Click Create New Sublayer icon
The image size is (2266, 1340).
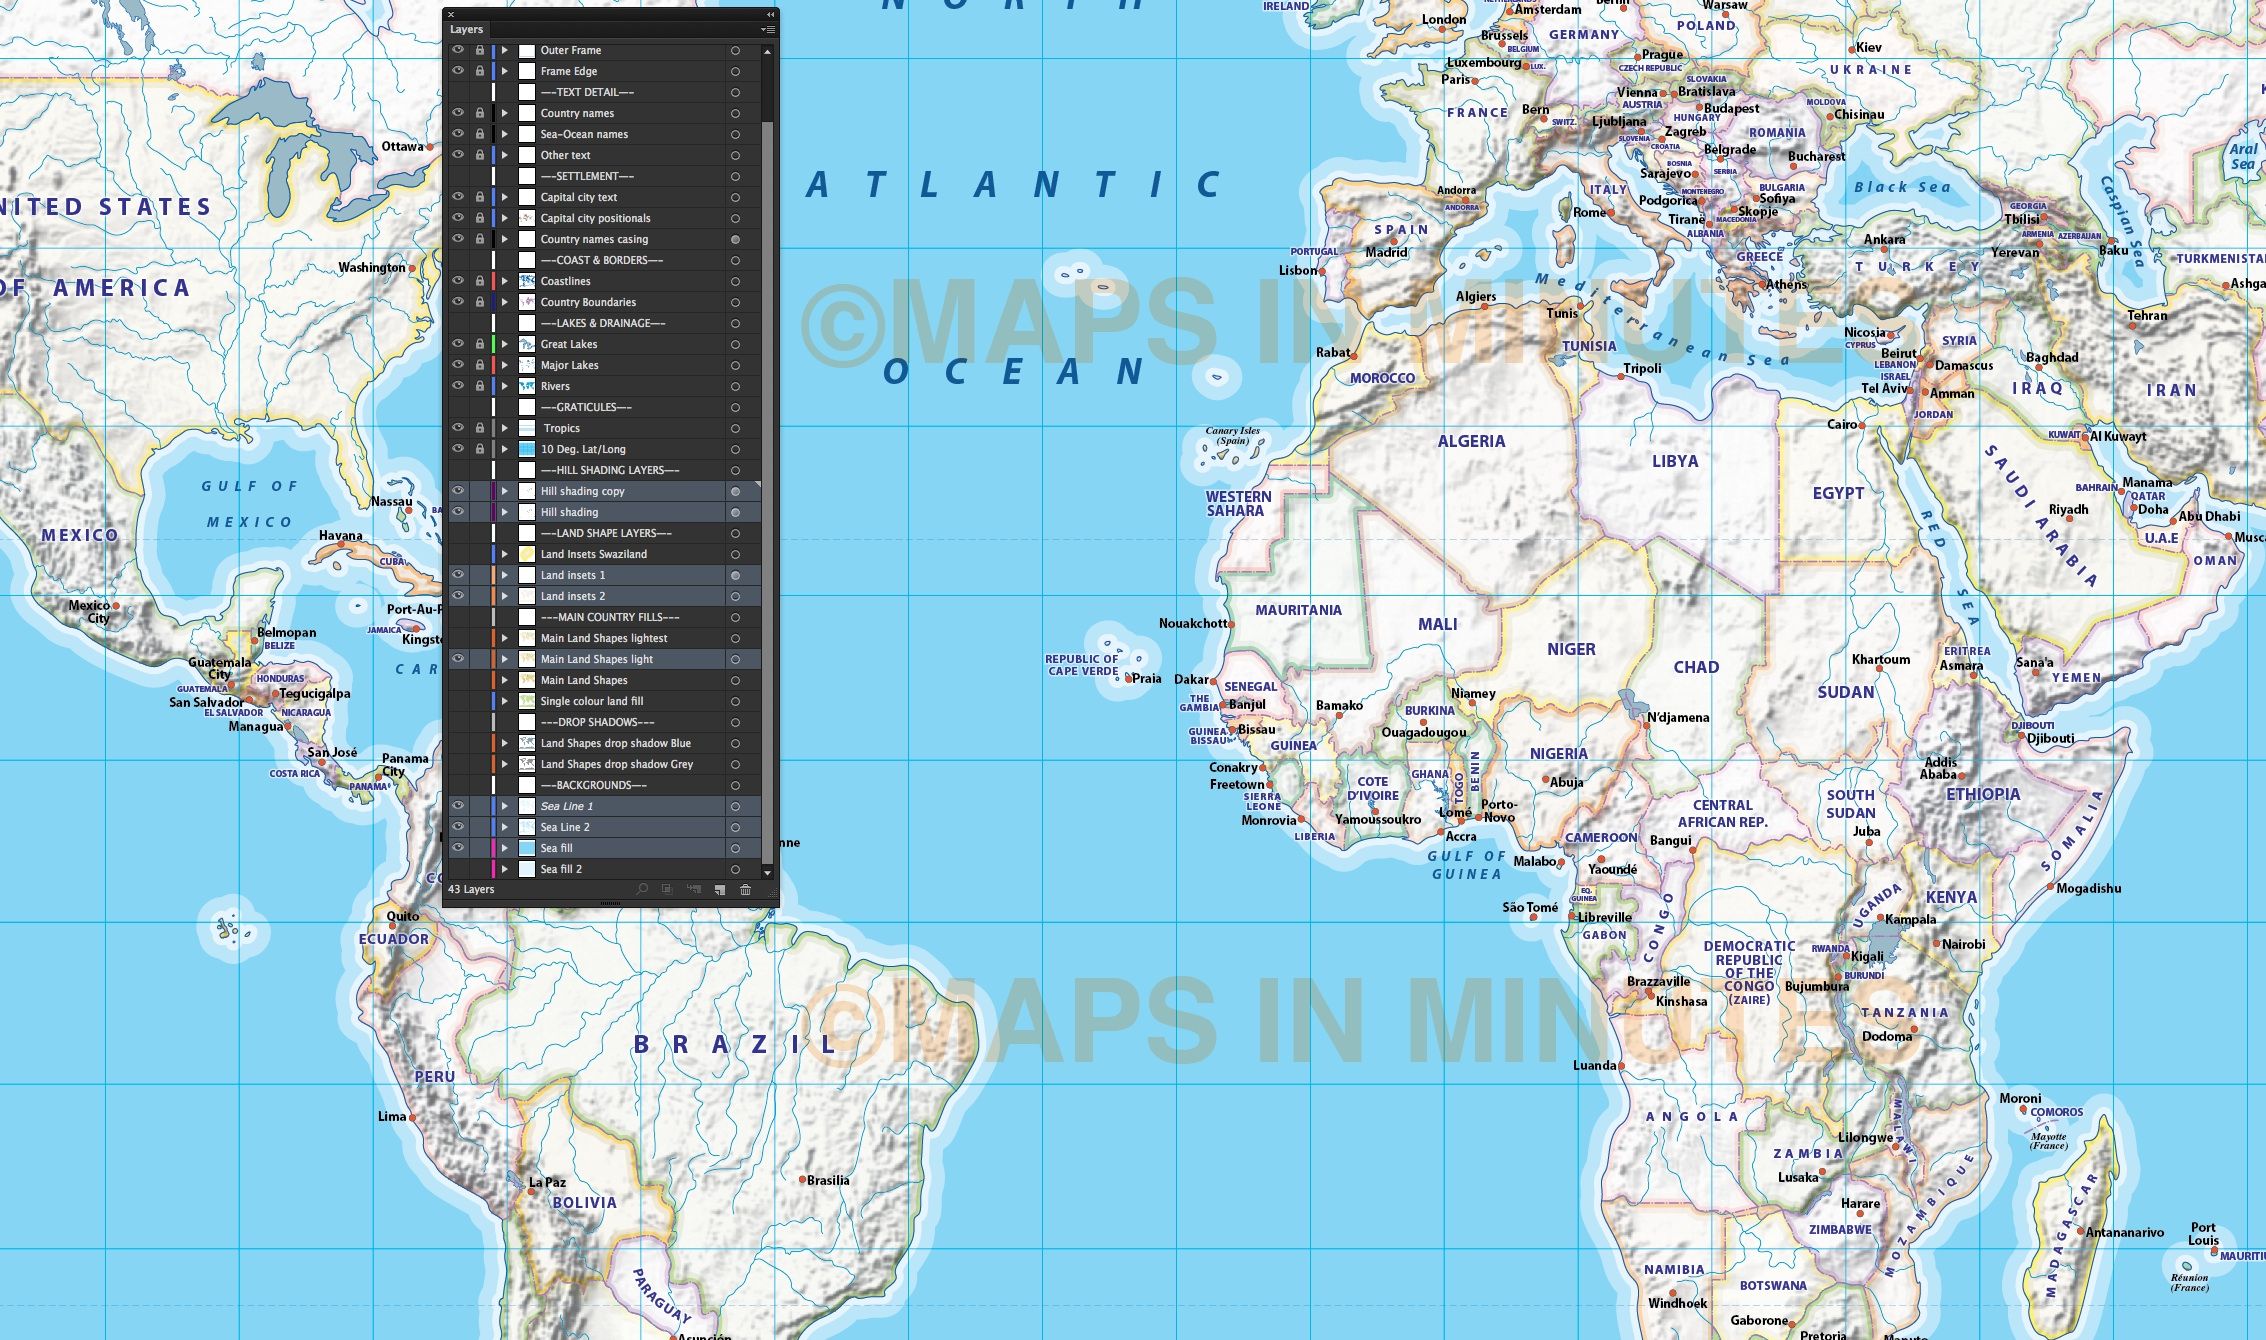(x=693, y=889)
